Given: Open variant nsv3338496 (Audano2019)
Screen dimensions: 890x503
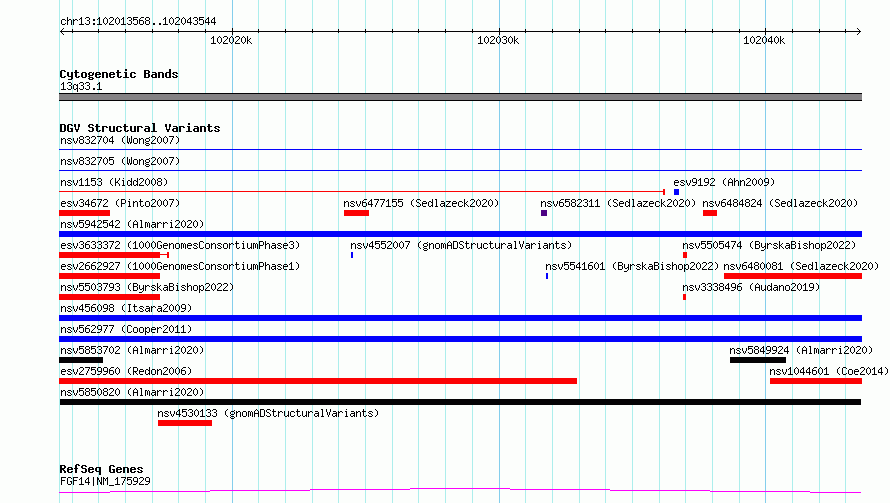Looking at the screenshot, I should [x=752, y=287].
